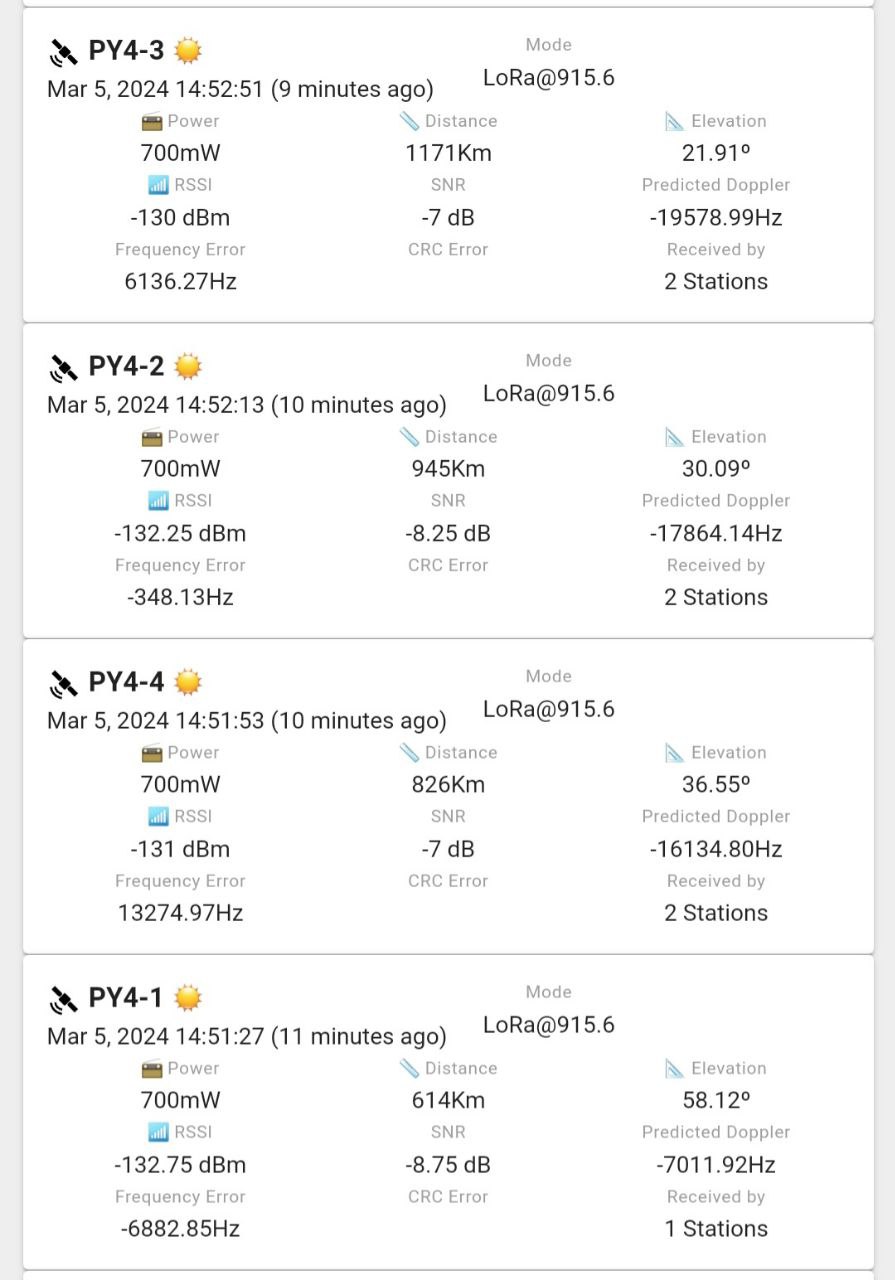The image size is (895, 1280).
Task: Click '1 Stations' in the PY4-1 card
Action: tap(716, 1229)
